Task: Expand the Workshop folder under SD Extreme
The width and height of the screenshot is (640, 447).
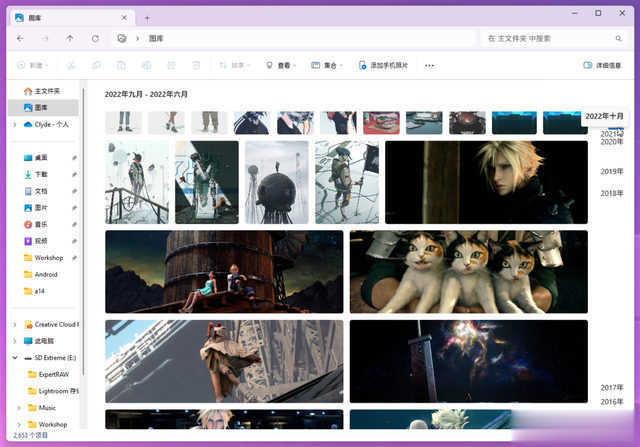Action: point(19,425)
